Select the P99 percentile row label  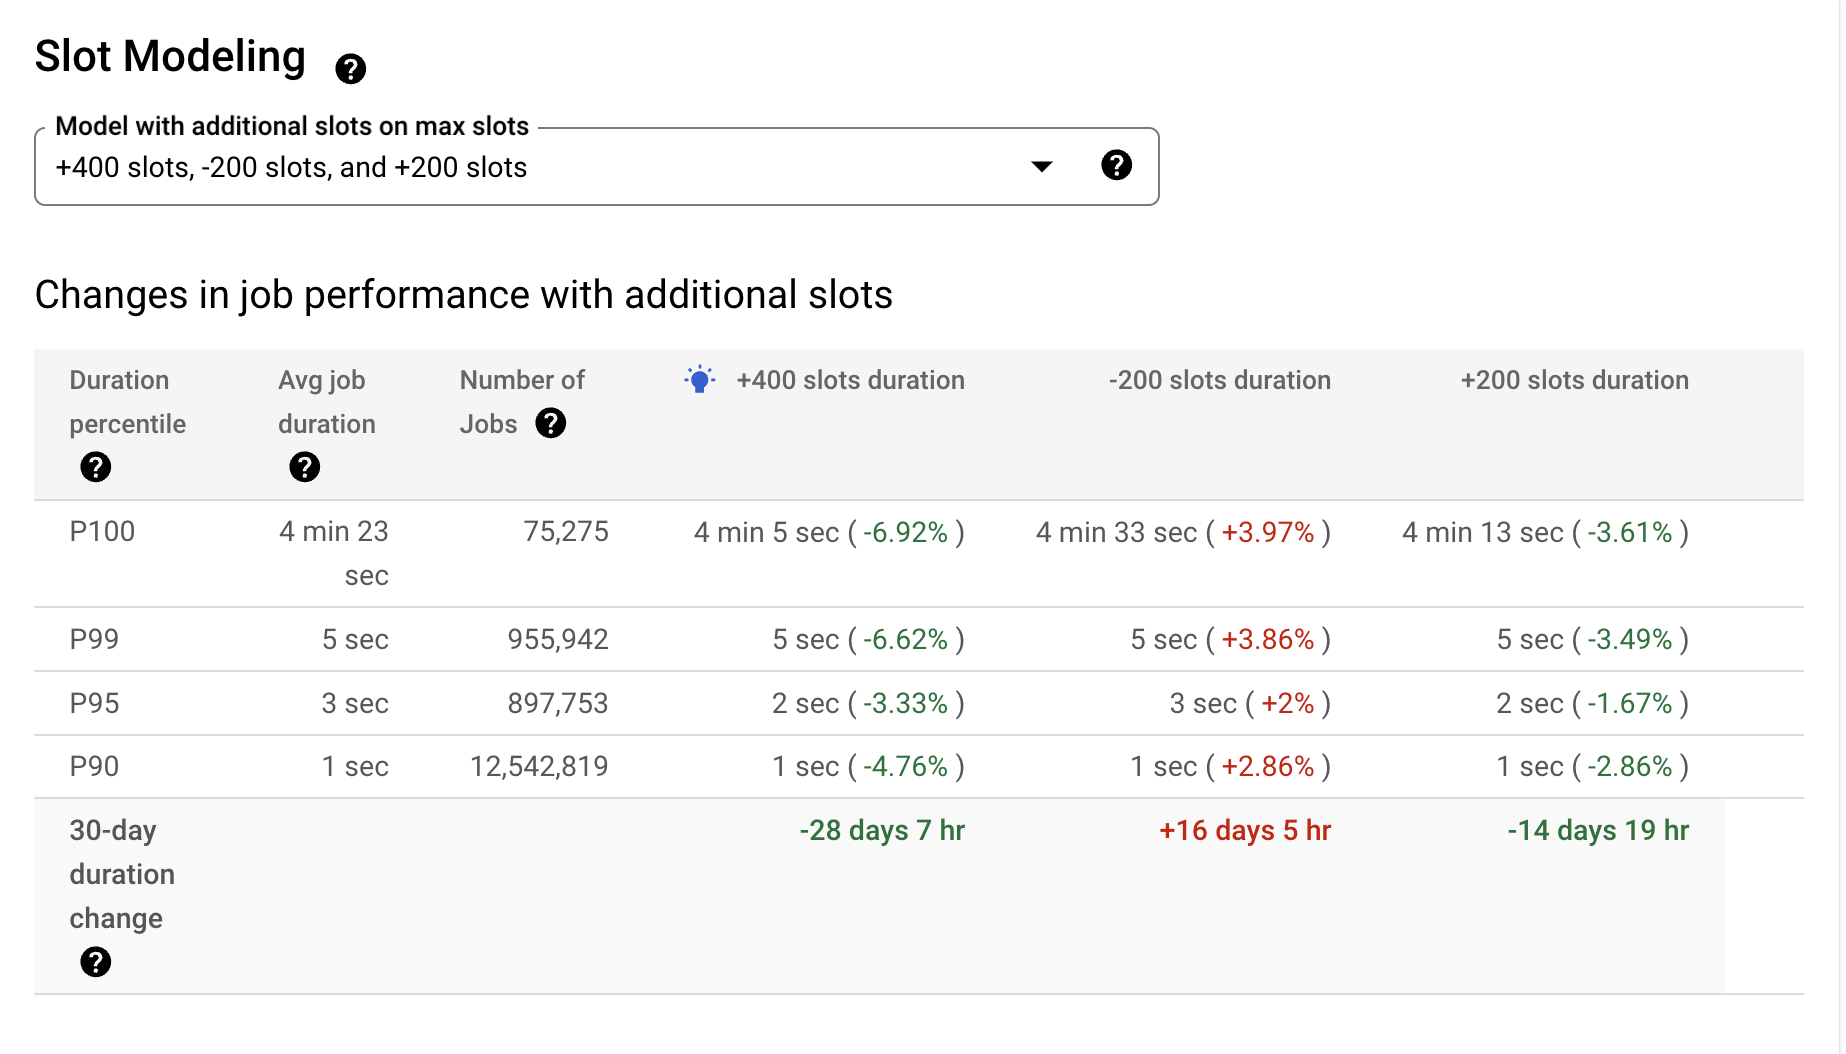click(94, 639)
